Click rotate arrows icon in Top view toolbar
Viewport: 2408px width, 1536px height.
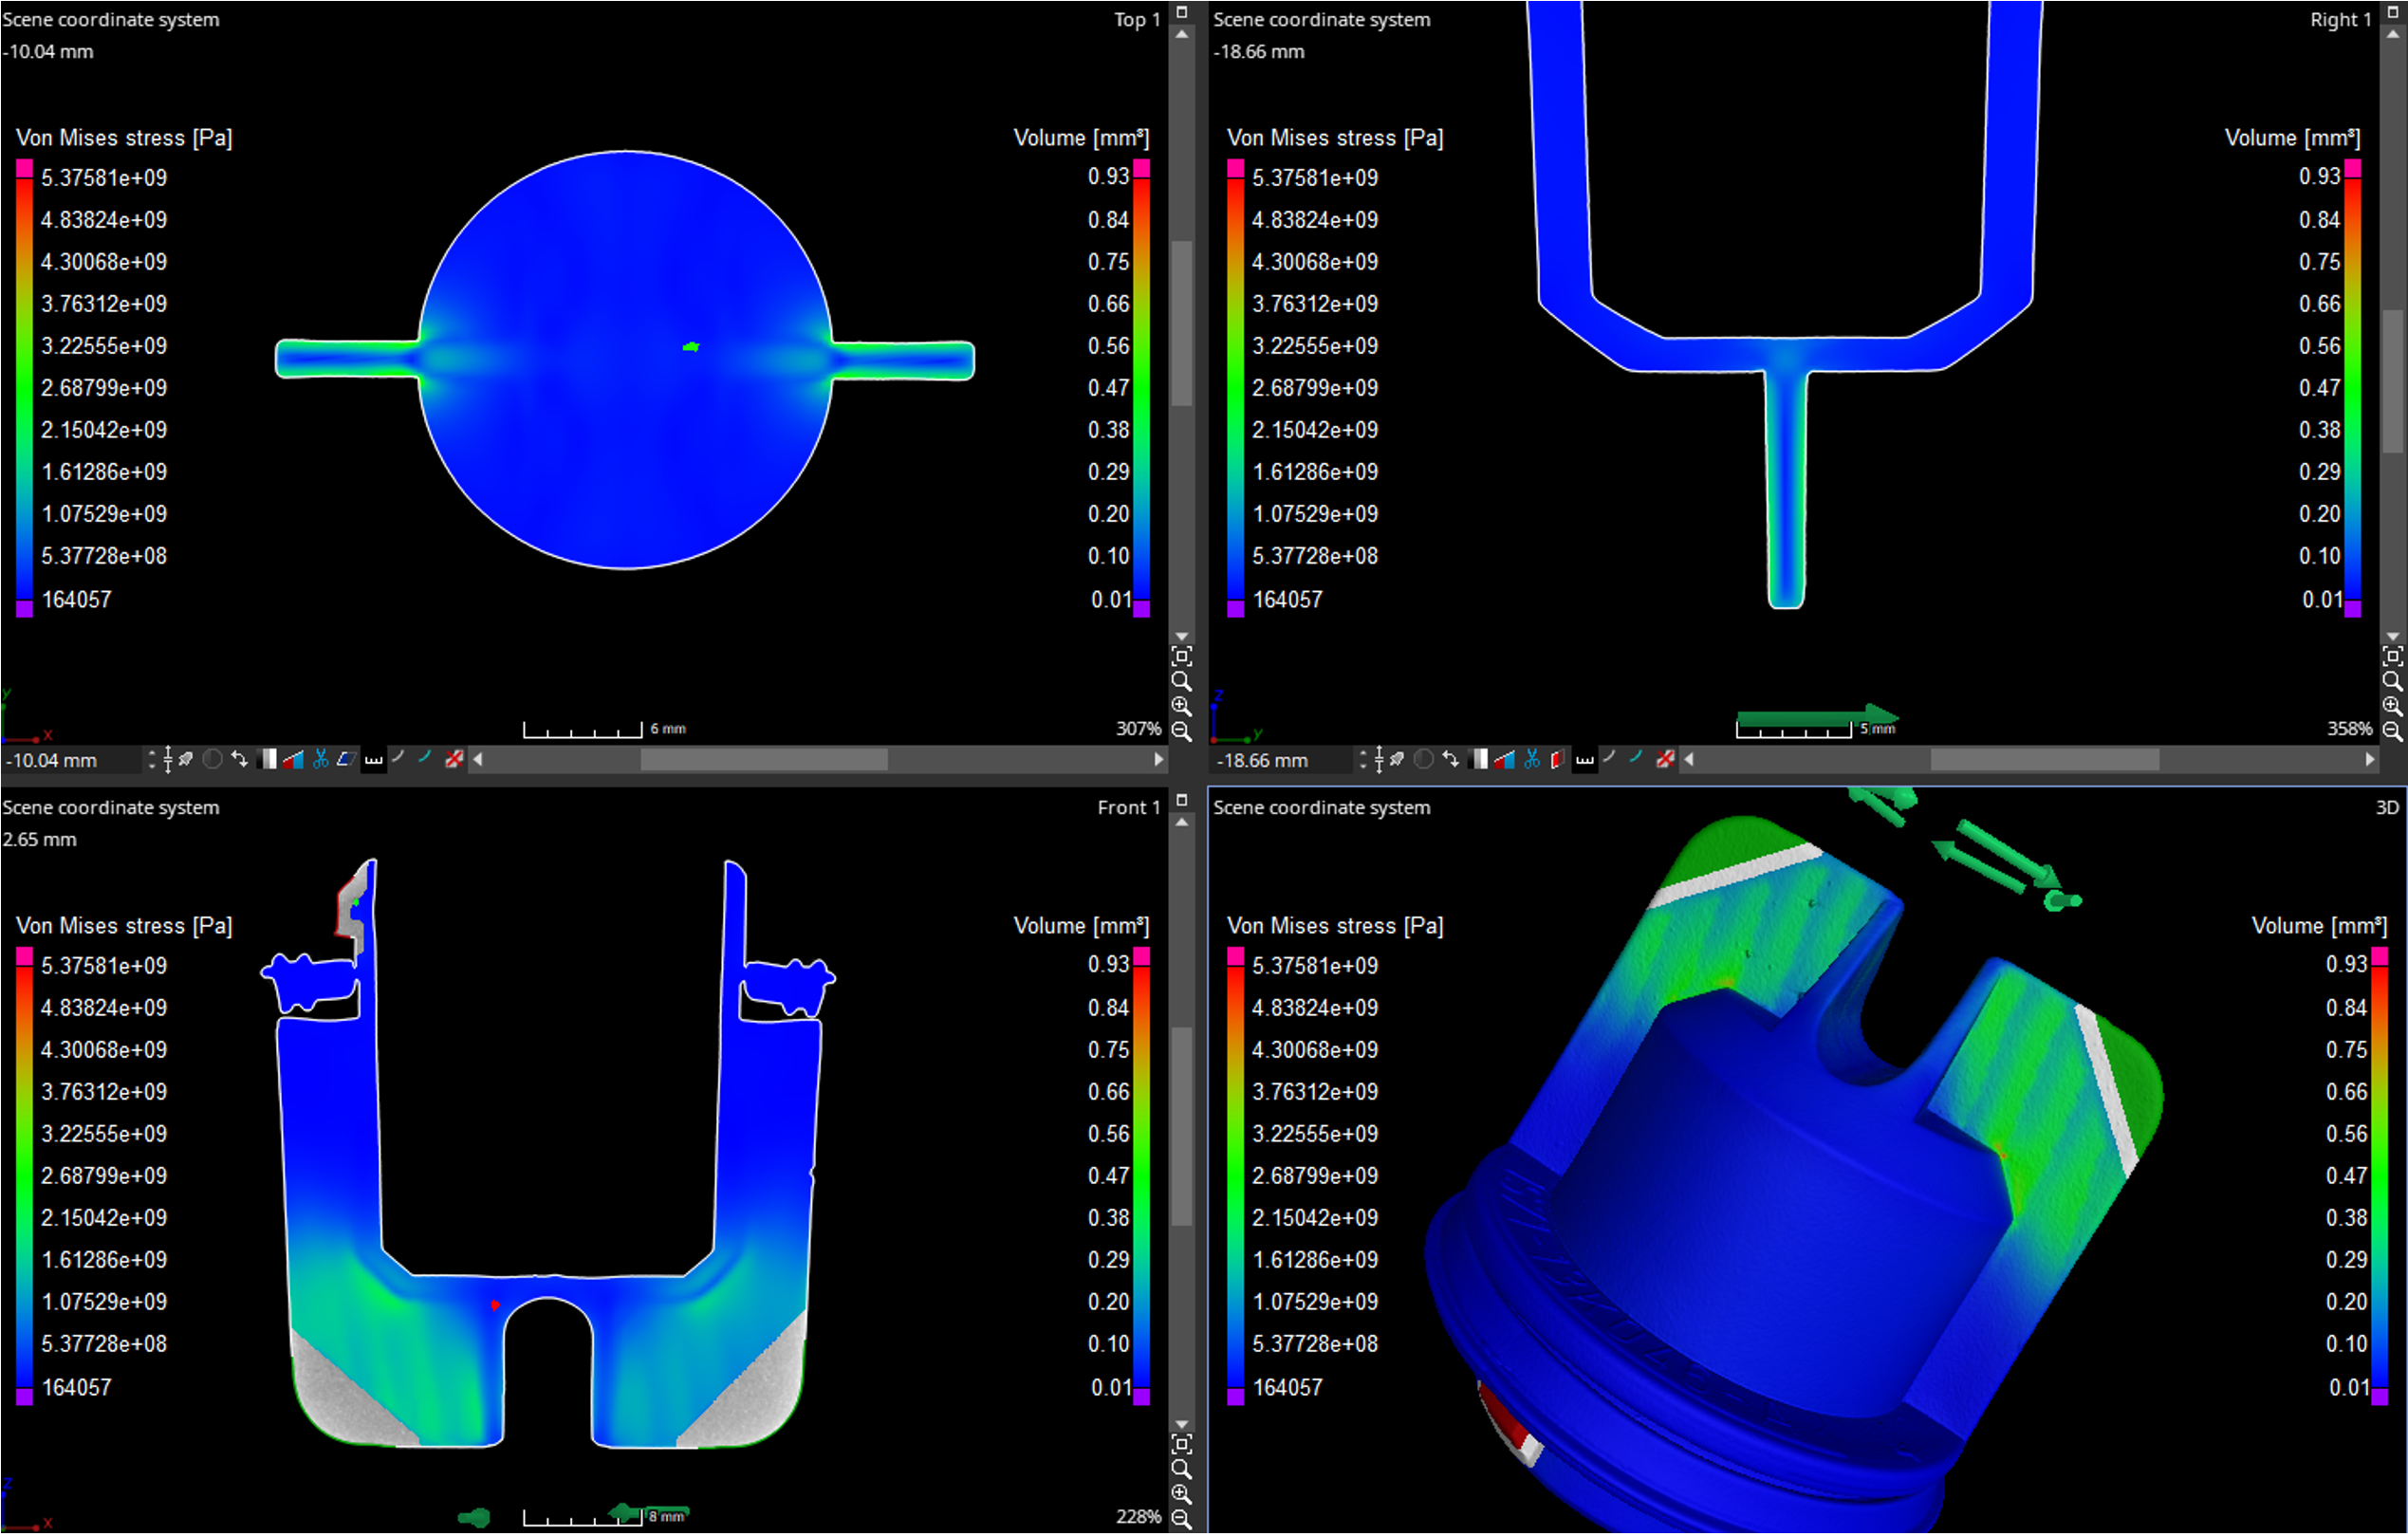pyautogui.click(x=240, y=760)
